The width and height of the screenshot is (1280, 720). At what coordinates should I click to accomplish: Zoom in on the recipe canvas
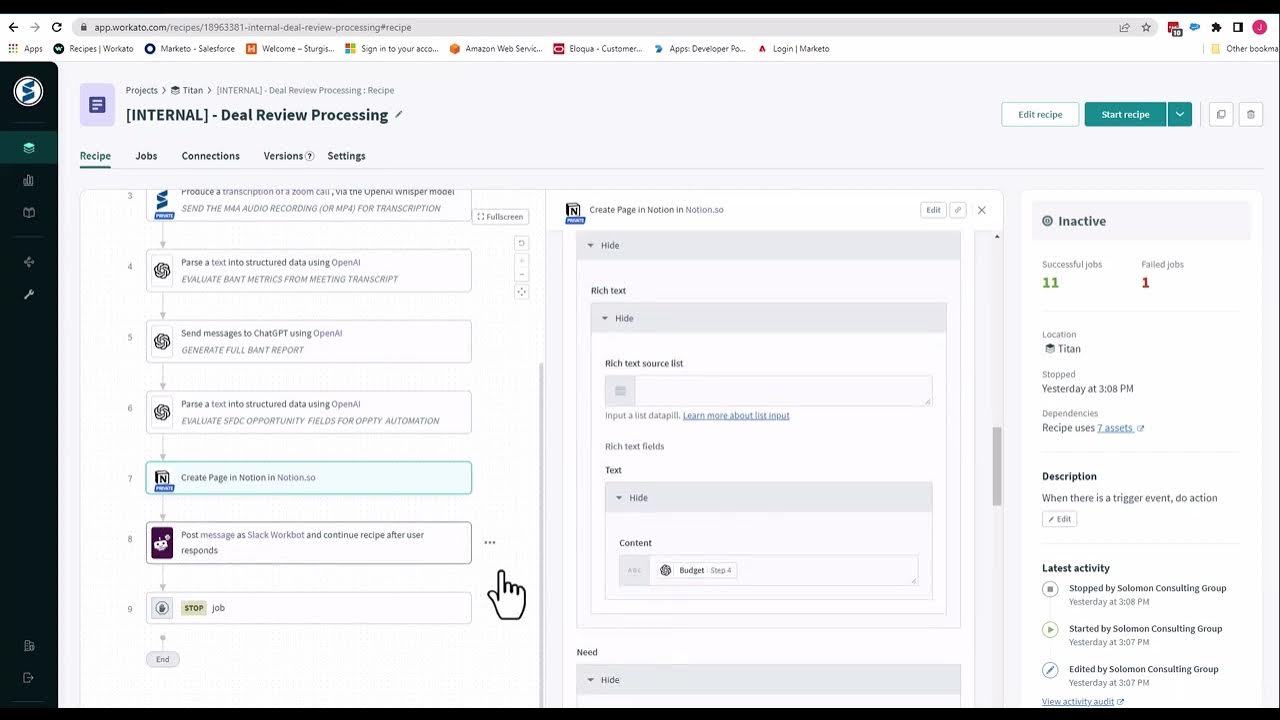[521, 259]
